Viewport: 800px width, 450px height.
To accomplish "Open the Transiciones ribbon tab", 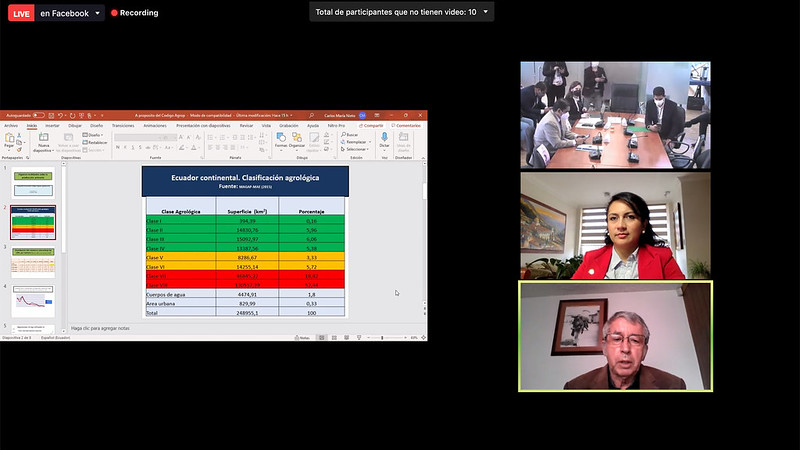I will pos(123,126).
